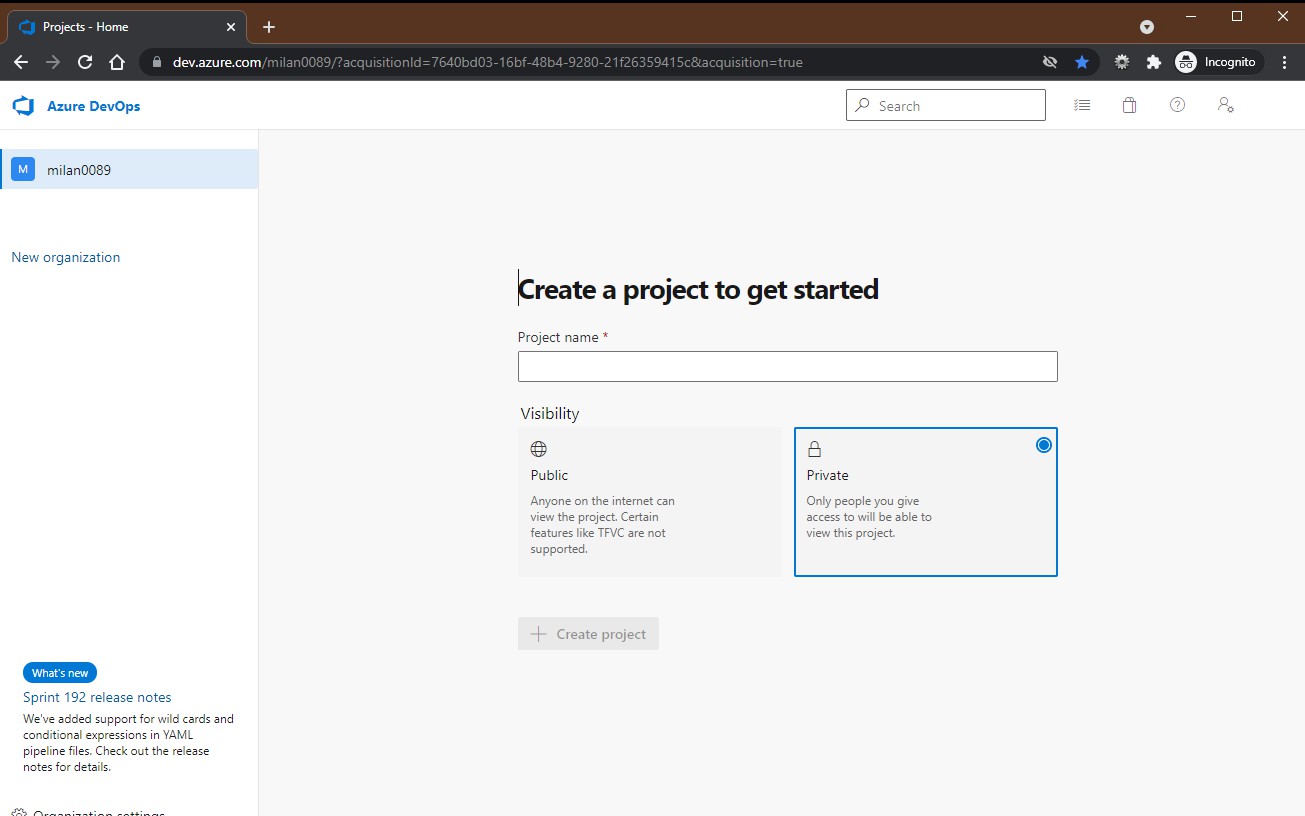Image resolution: width=1305 pixels, height=816 pixels.
Task: Select the milan0089 organization avatar
Action: point(22,169)
